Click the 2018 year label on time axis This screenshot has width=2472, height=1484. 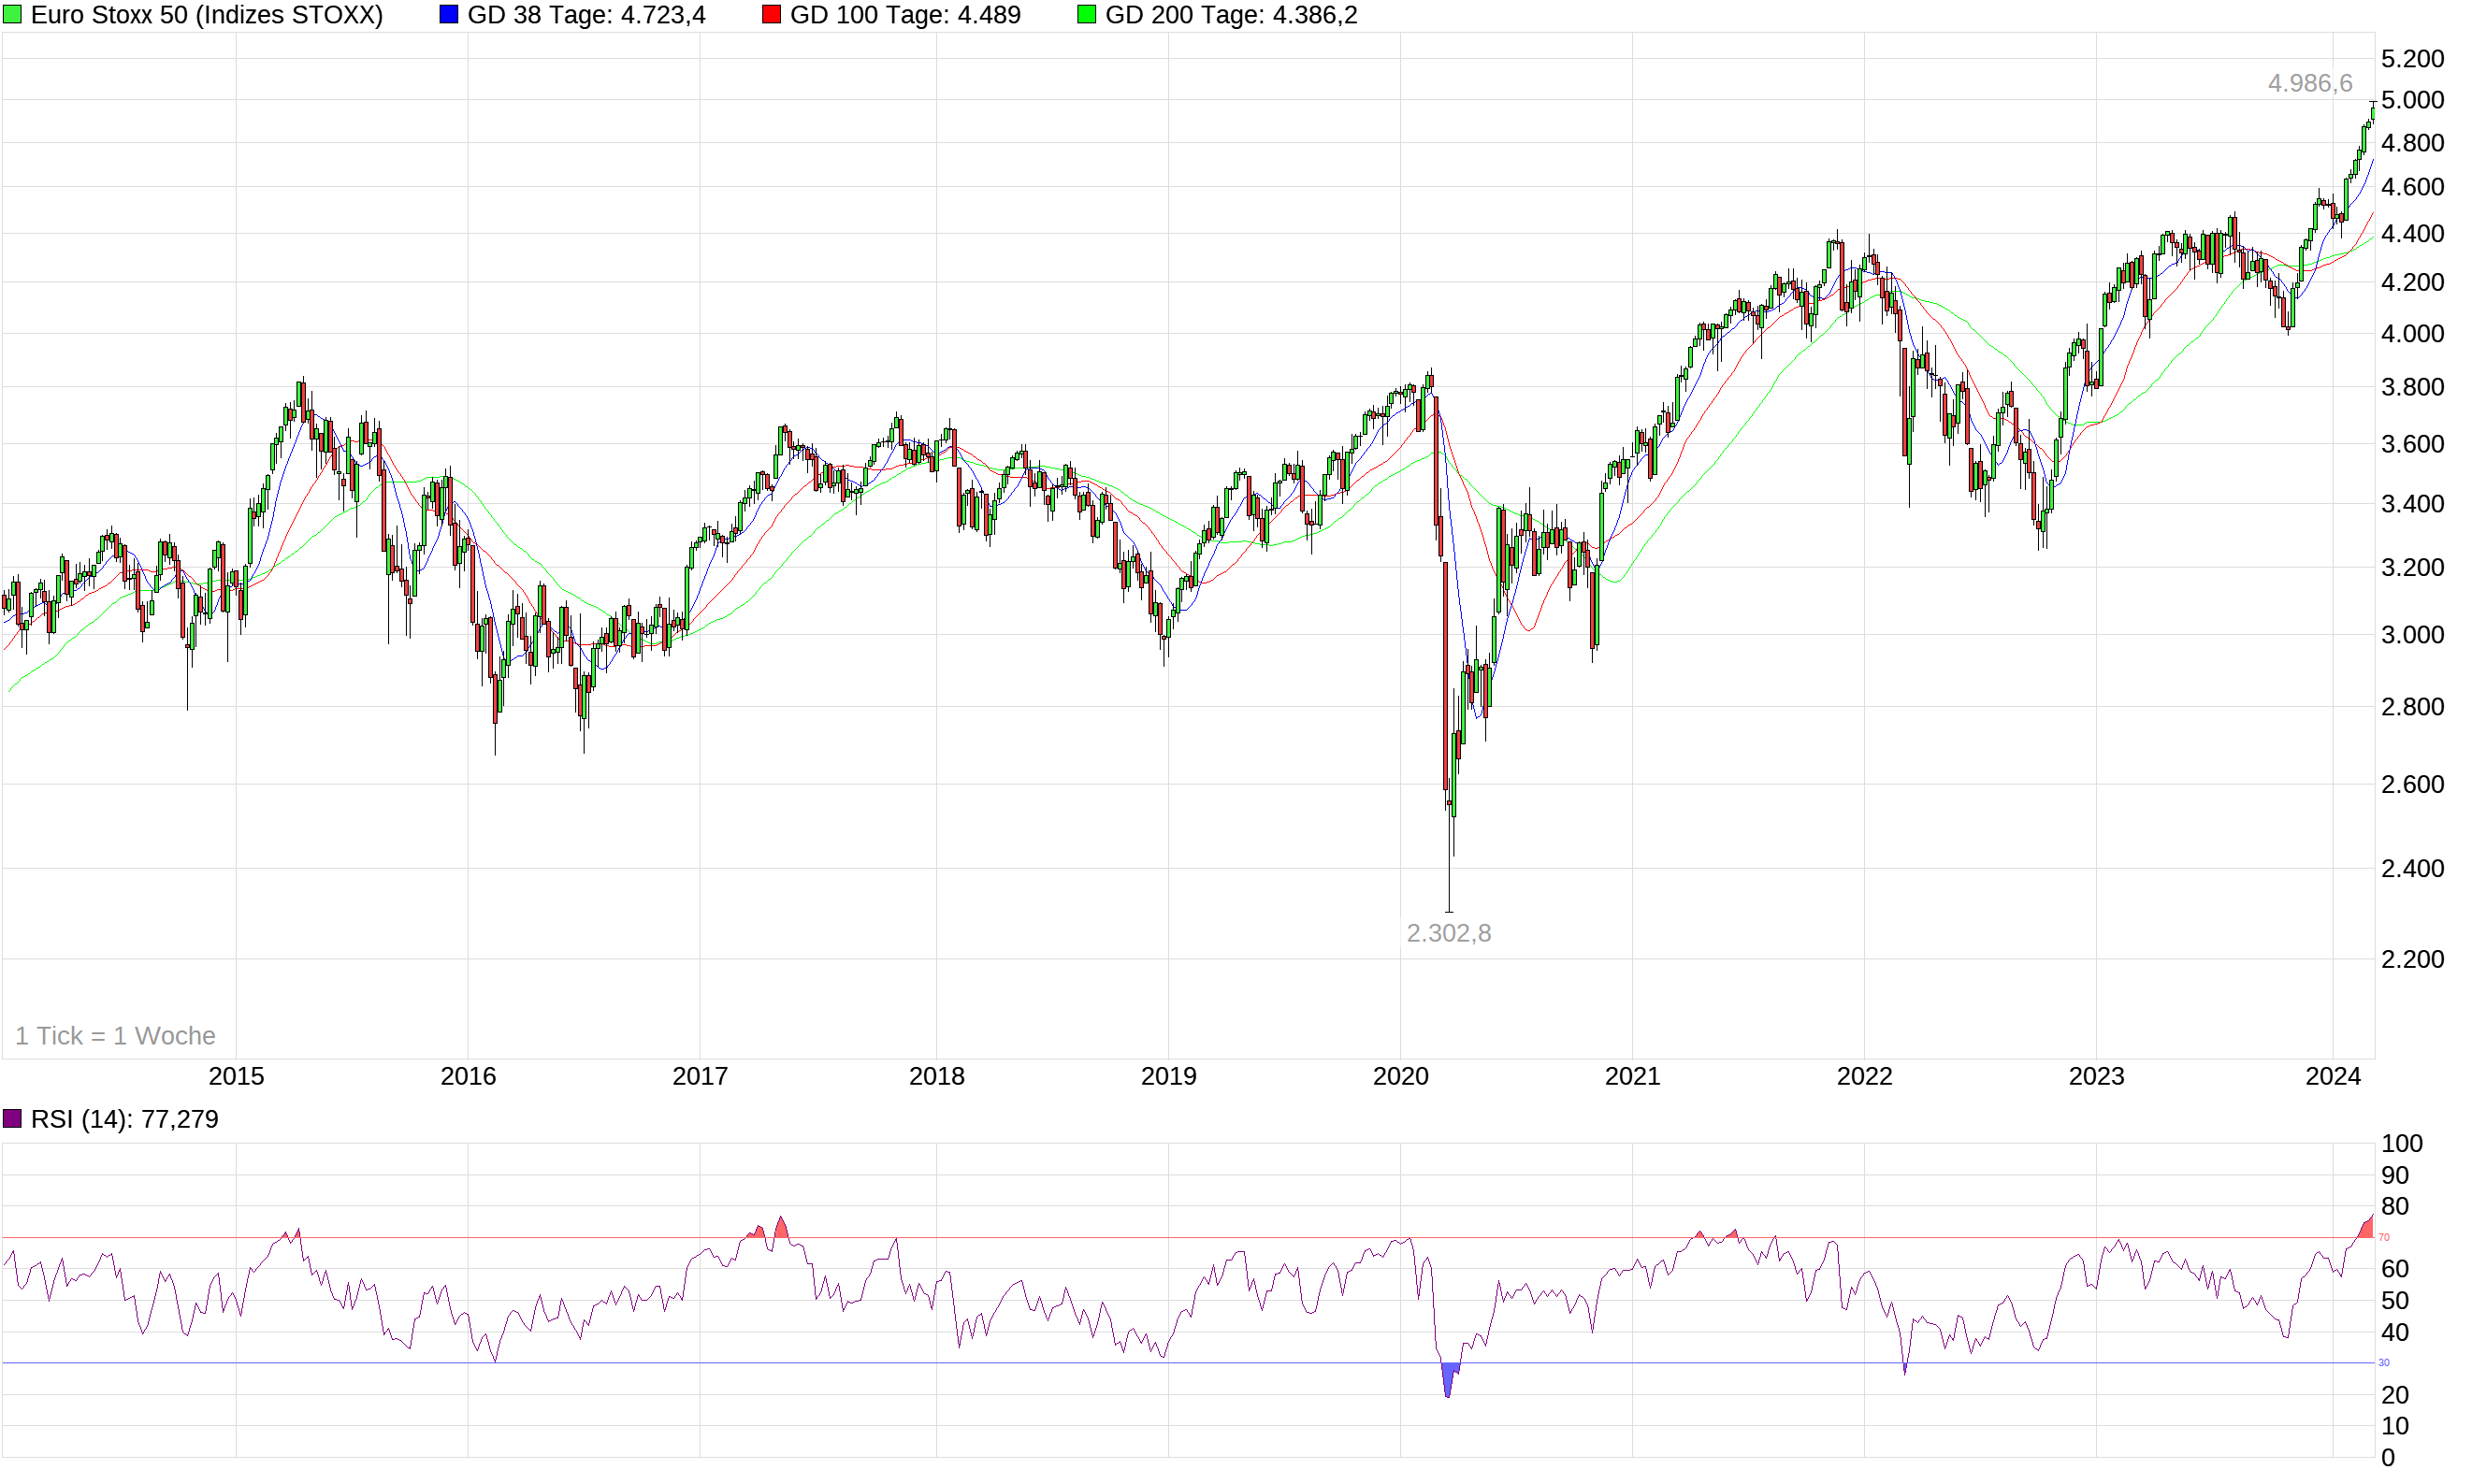click(937, 1076)
